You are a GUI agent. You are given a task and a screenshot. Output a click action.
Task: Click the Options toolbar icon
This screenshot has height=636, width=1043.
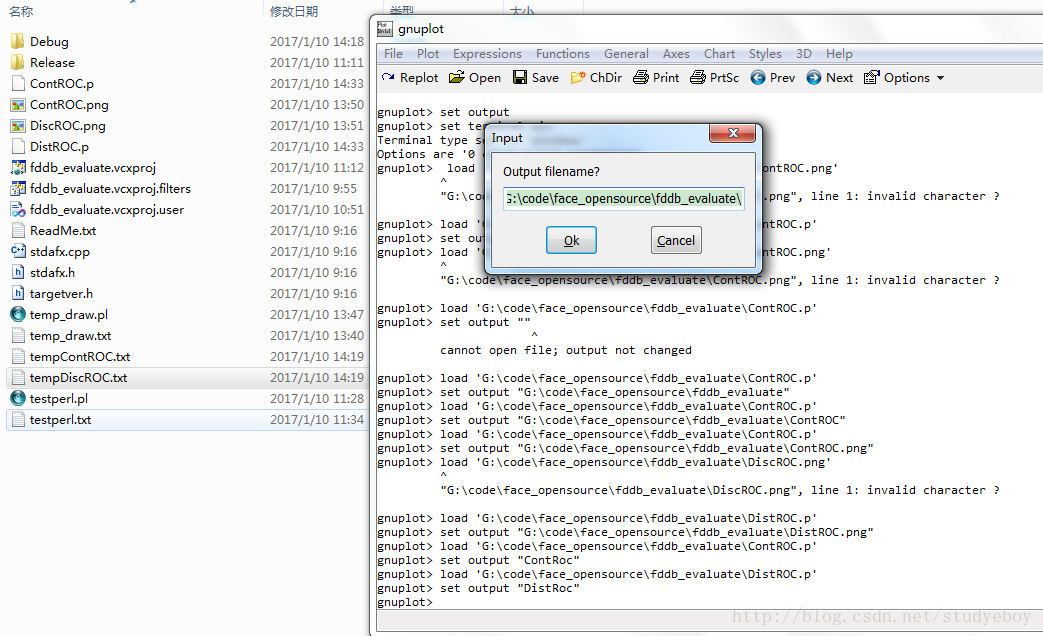coord(871,78)
